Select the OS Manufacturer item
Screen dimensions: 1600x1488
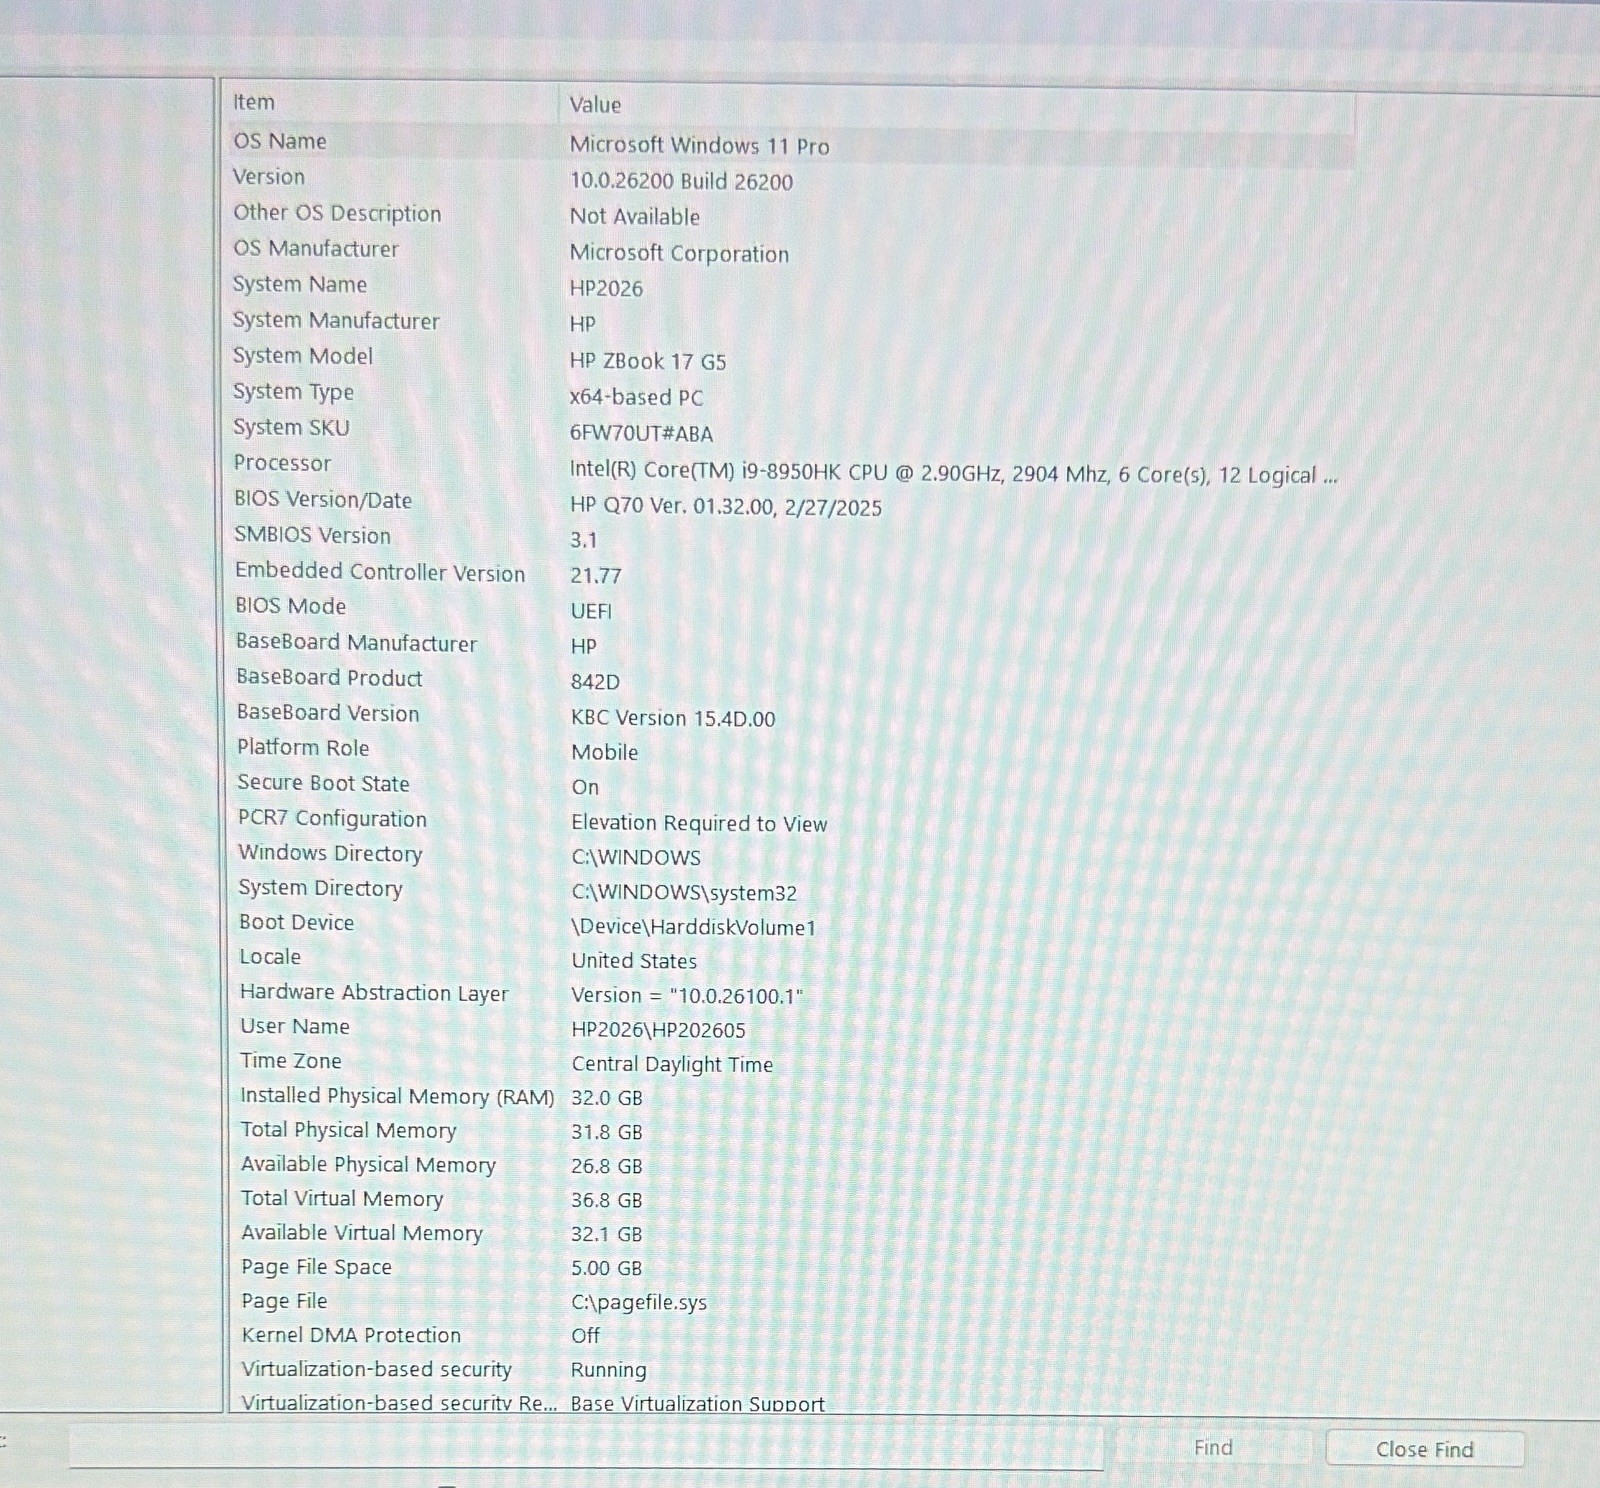pos(316,248)
